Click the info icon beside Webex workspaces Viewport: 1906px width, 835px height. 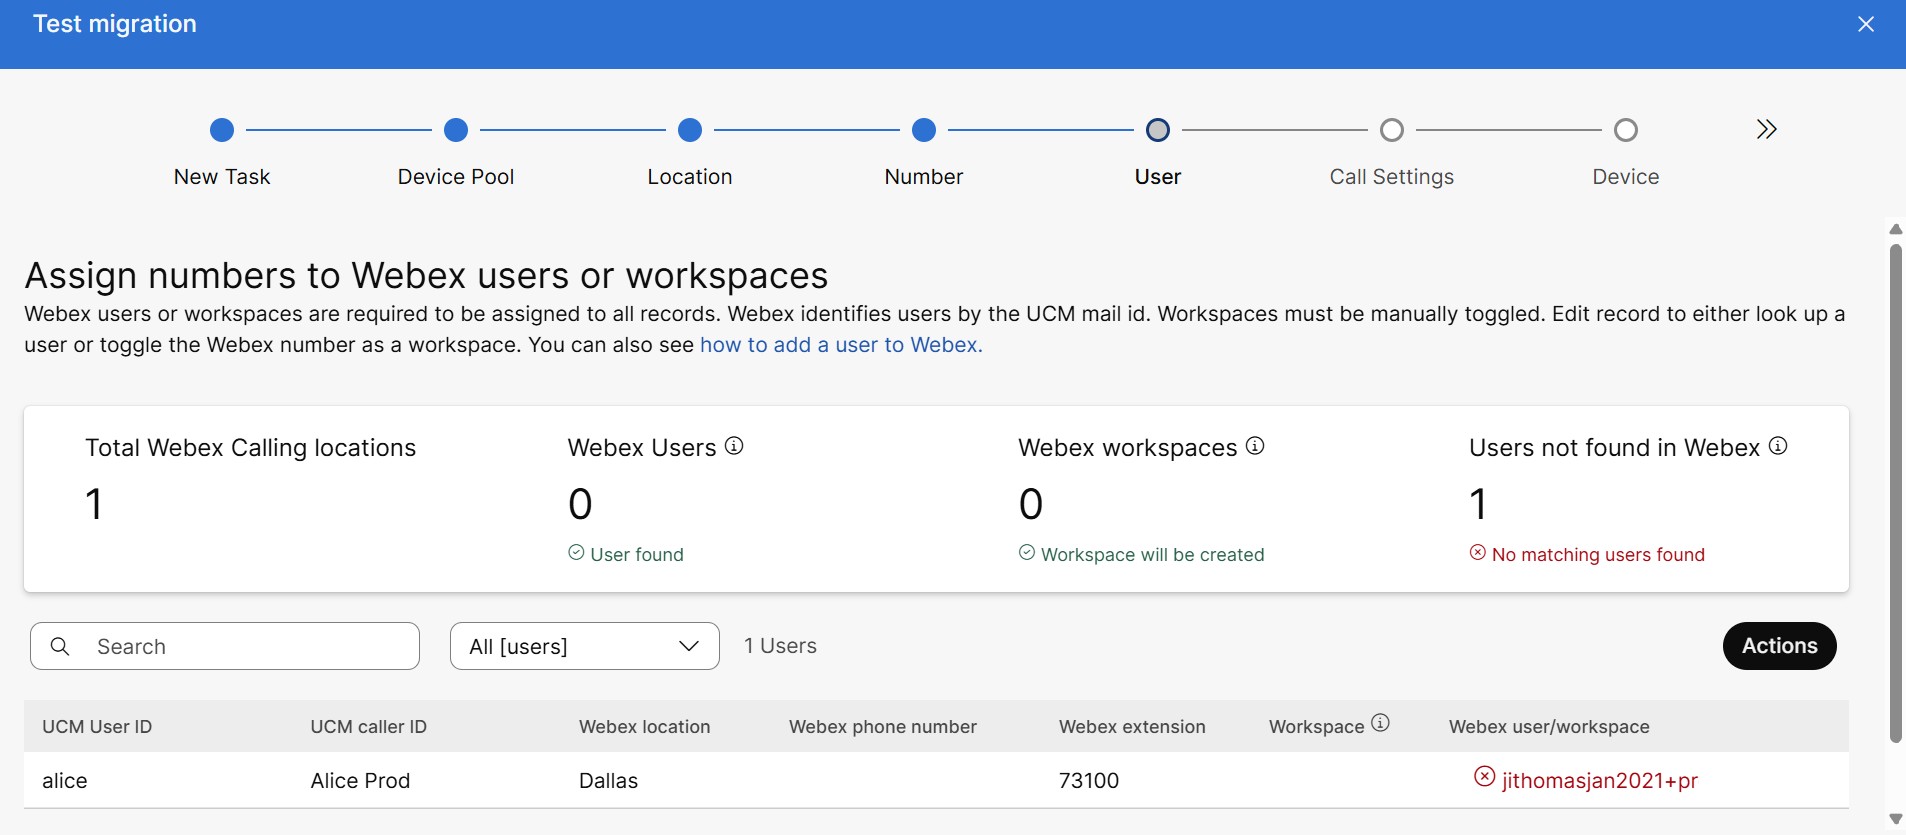click(x=1255, y=446)
